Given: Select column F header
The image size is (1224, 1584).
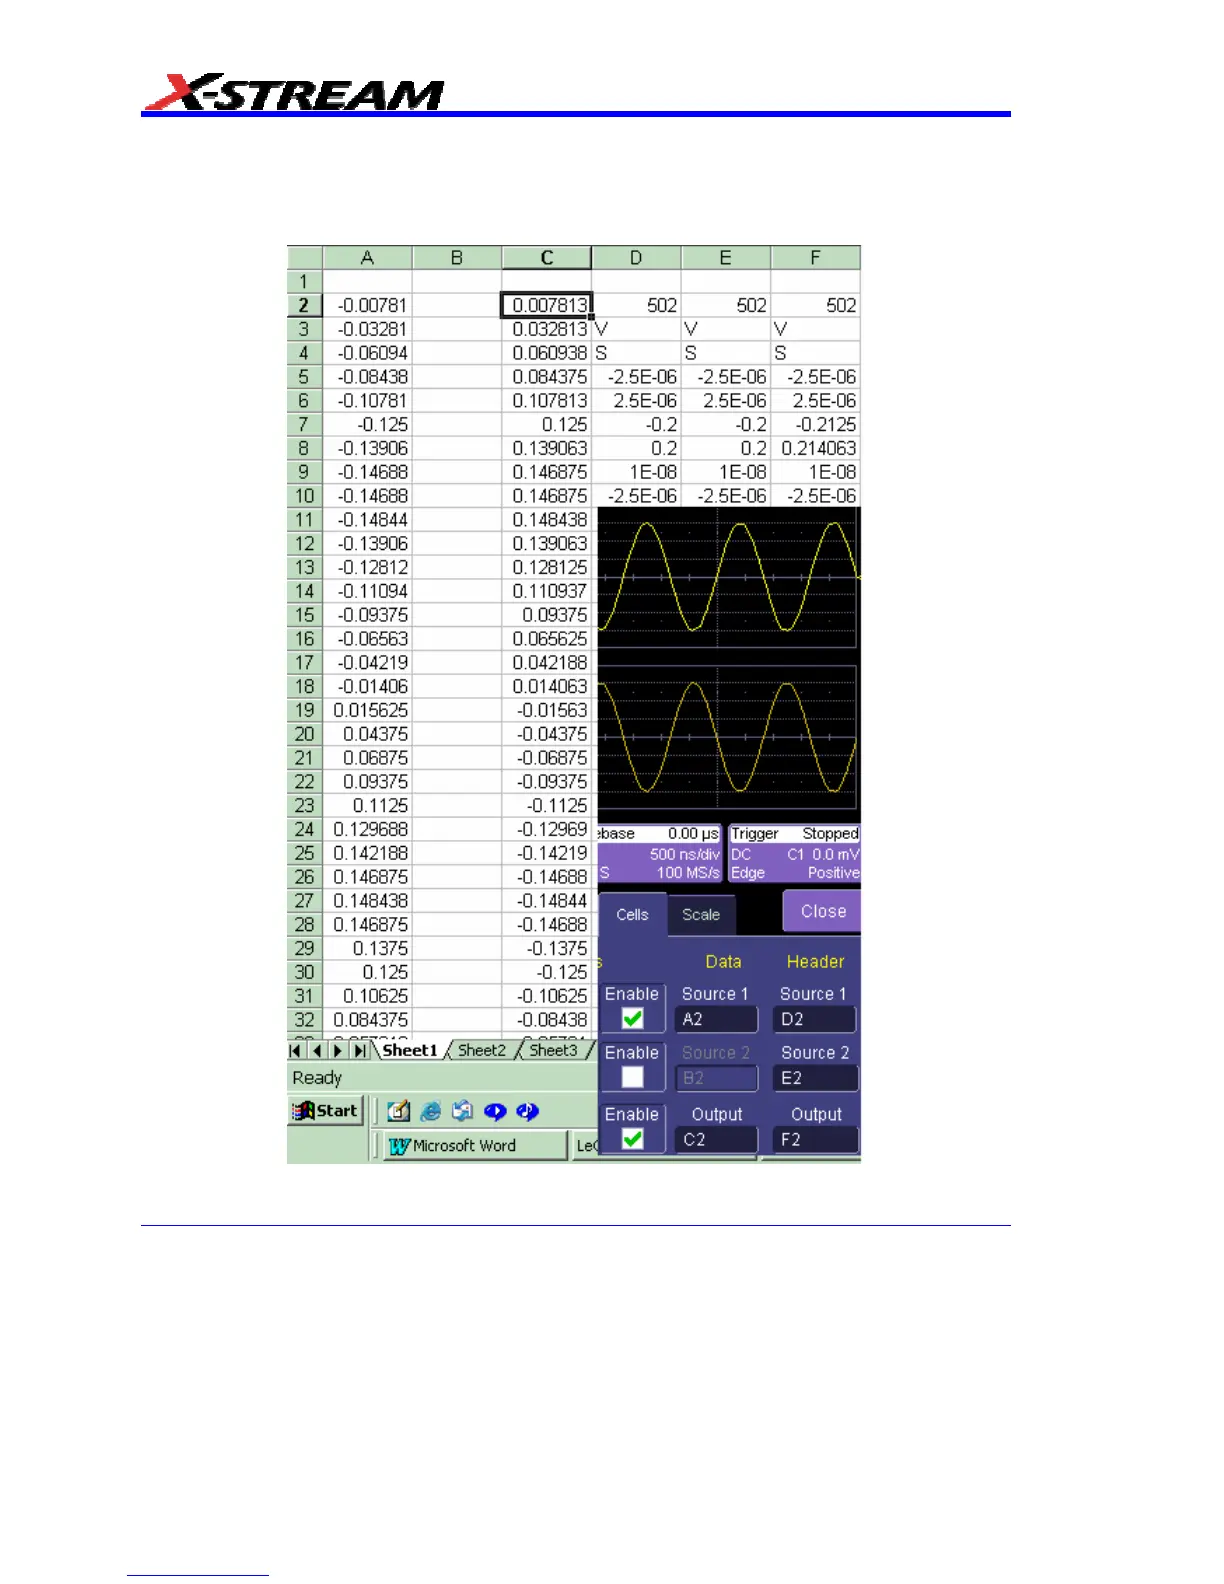Looking at the screenshot, I should (x=816, y=258).
